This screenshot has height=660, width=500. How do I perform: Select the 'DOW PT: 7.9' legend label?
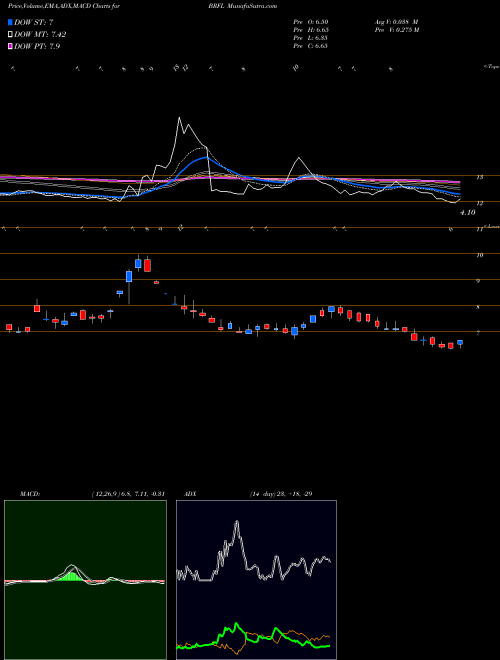(37, 46)
